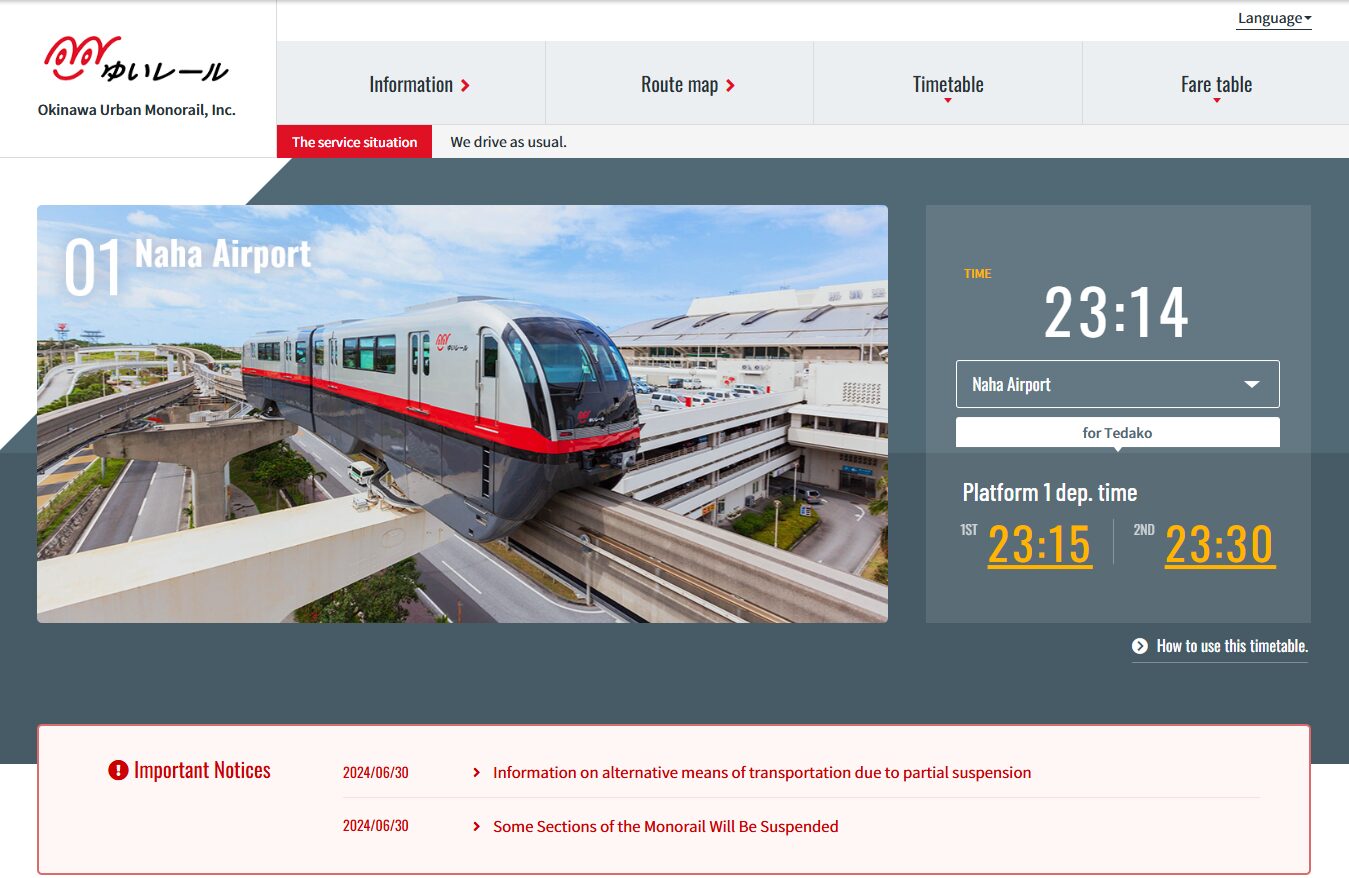
Task: Click the Naha Airport monorail photo
Action: click(x=462, y=414)
